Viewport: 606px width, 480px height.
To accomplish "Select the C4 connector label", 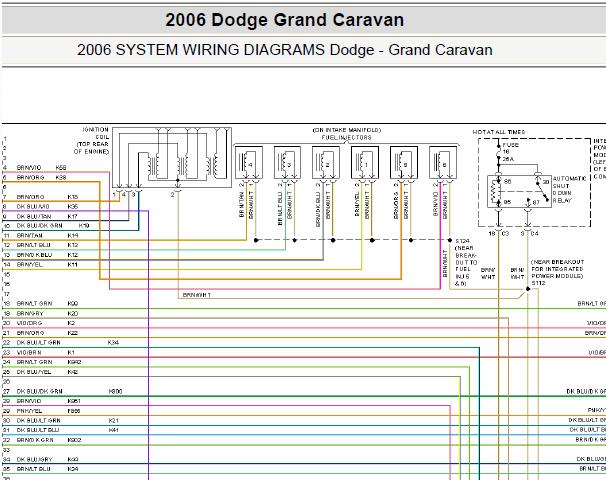I will click(534, 233).
